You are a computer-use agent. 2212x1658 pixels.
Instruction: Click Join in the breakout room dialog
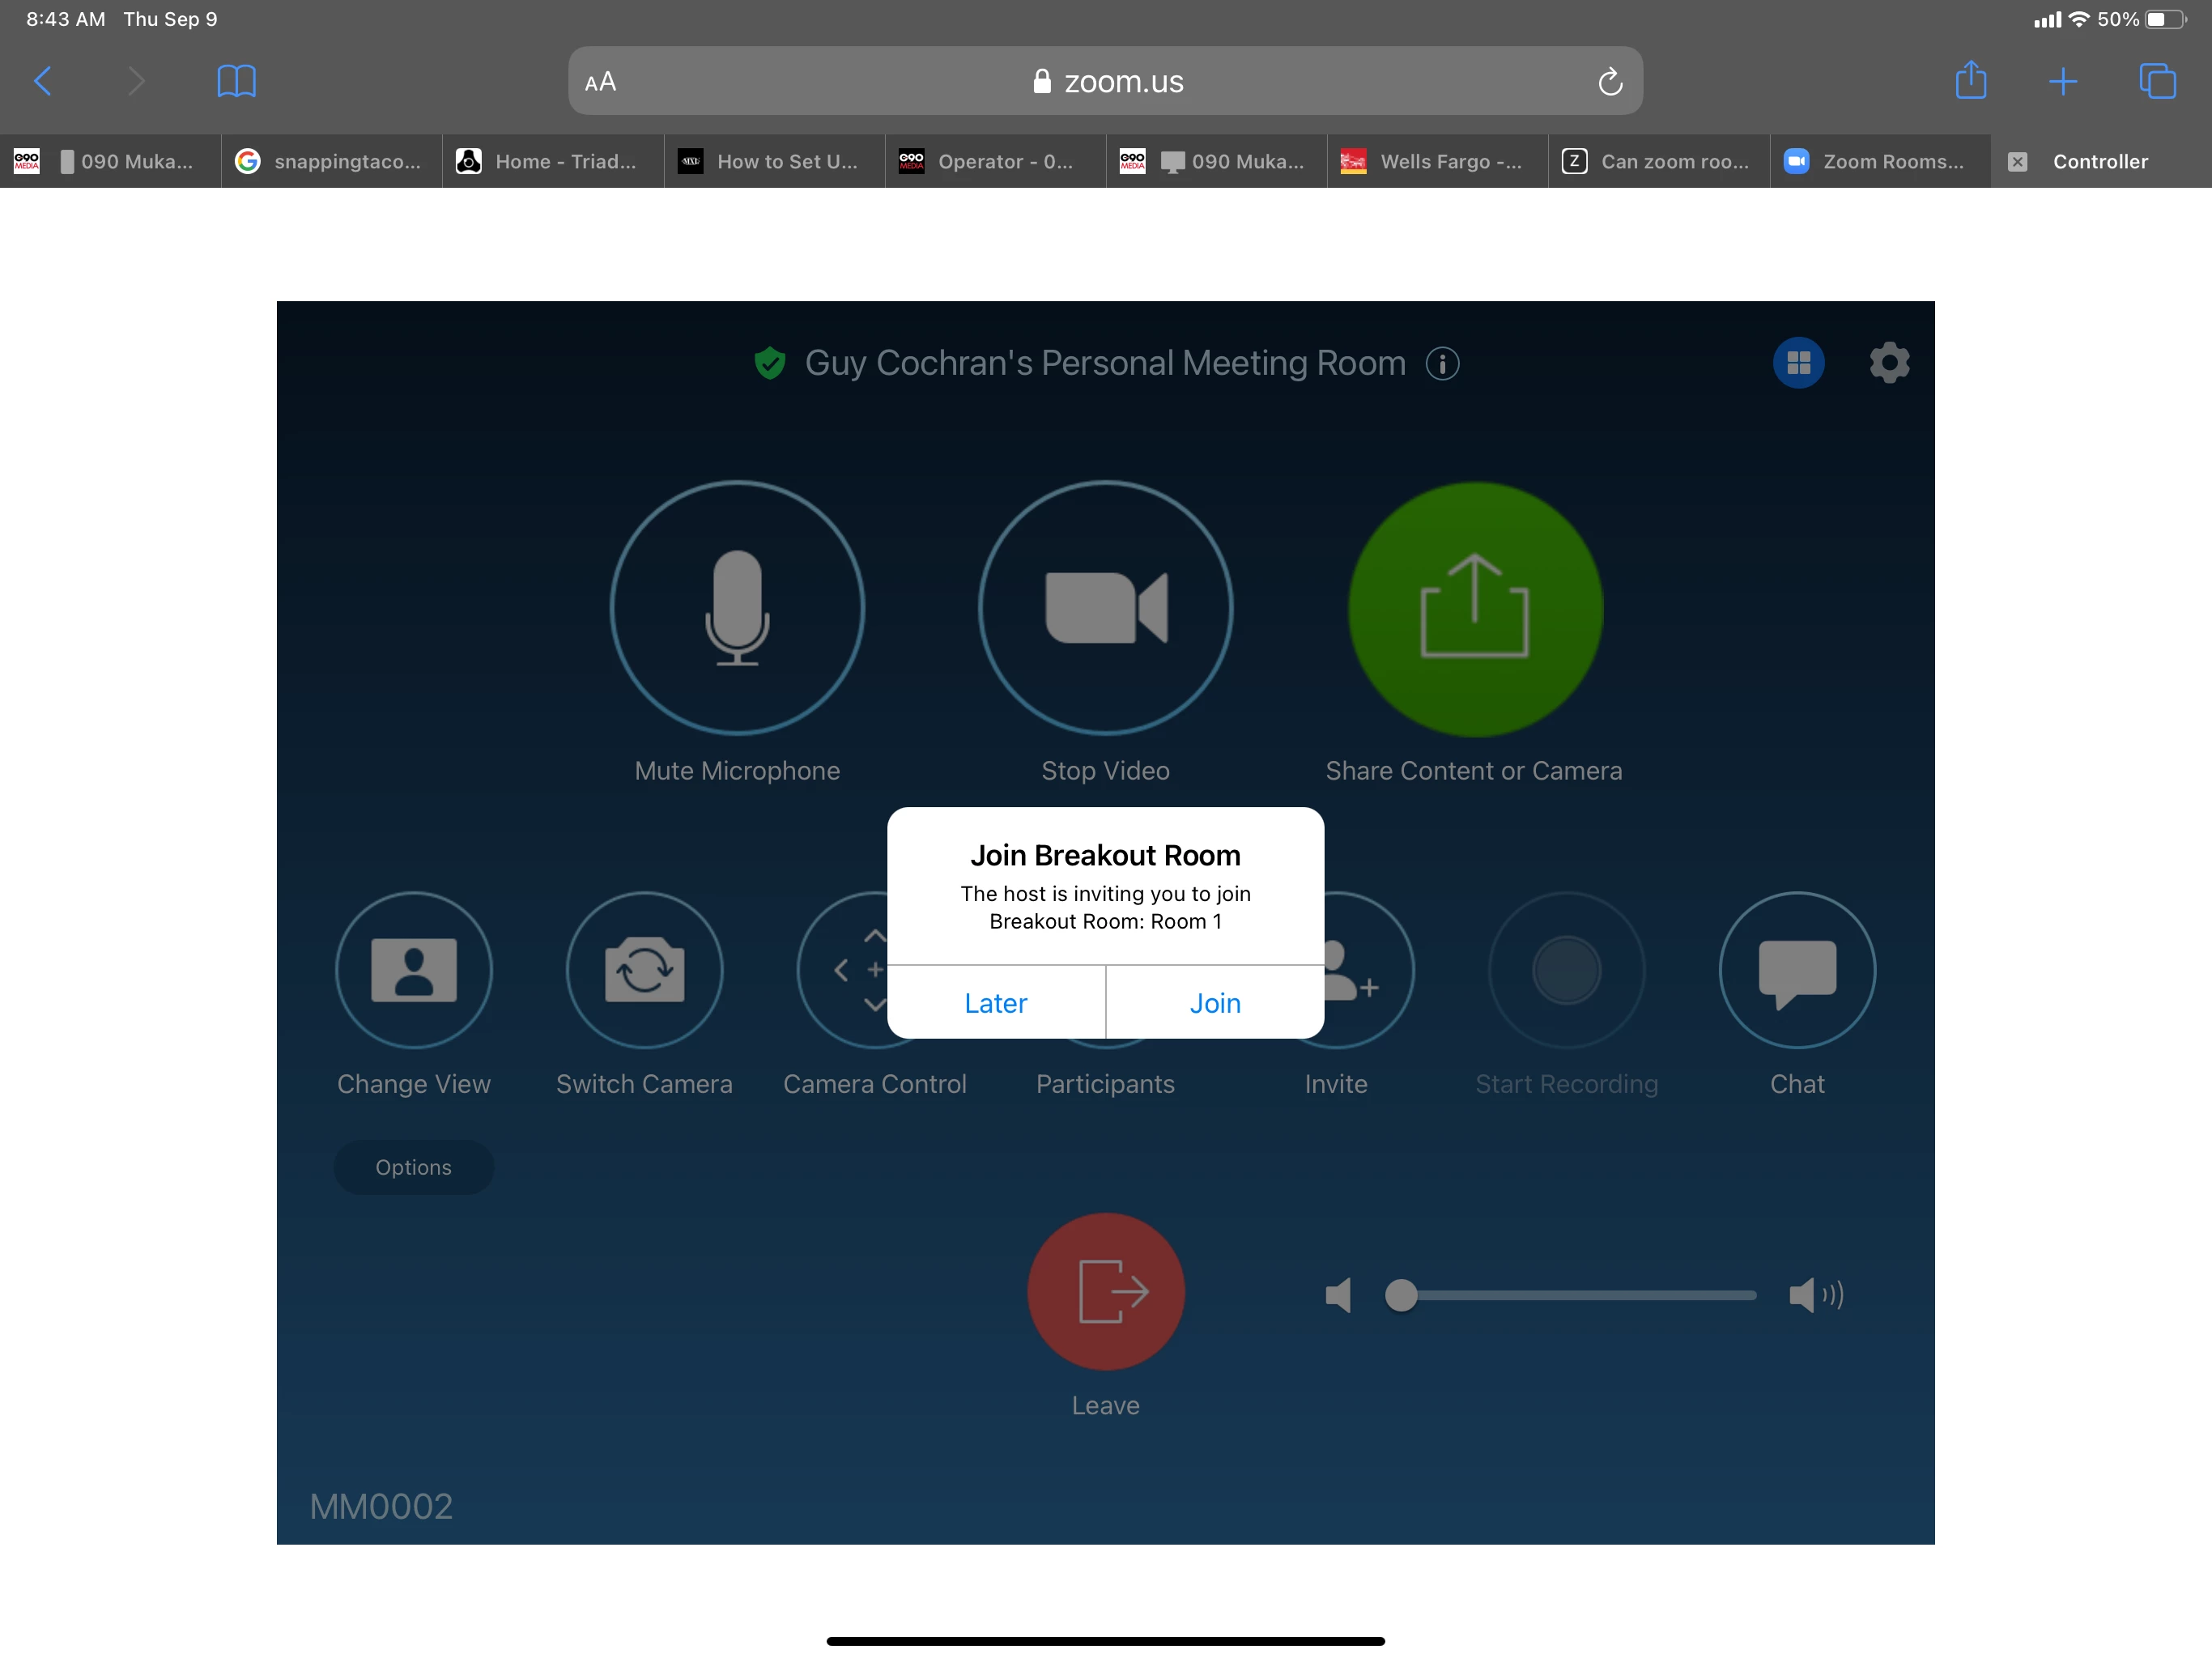pyautogui.click(x=1214, y=1002)
